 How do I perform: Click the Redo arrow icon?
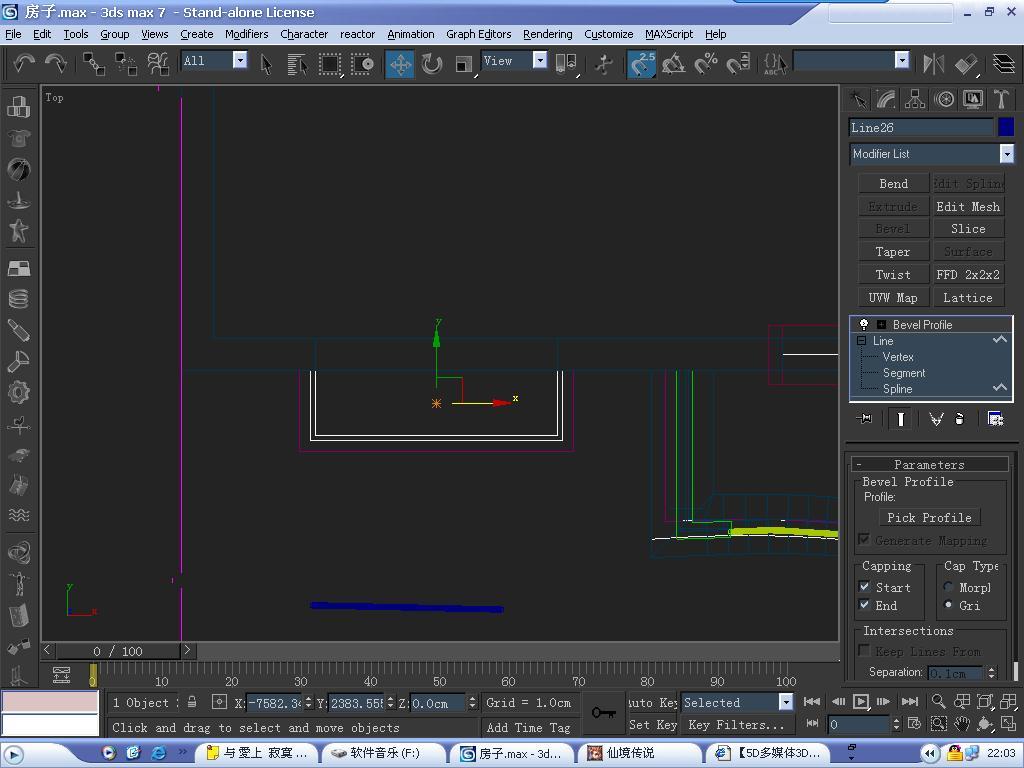coord(56,63)
